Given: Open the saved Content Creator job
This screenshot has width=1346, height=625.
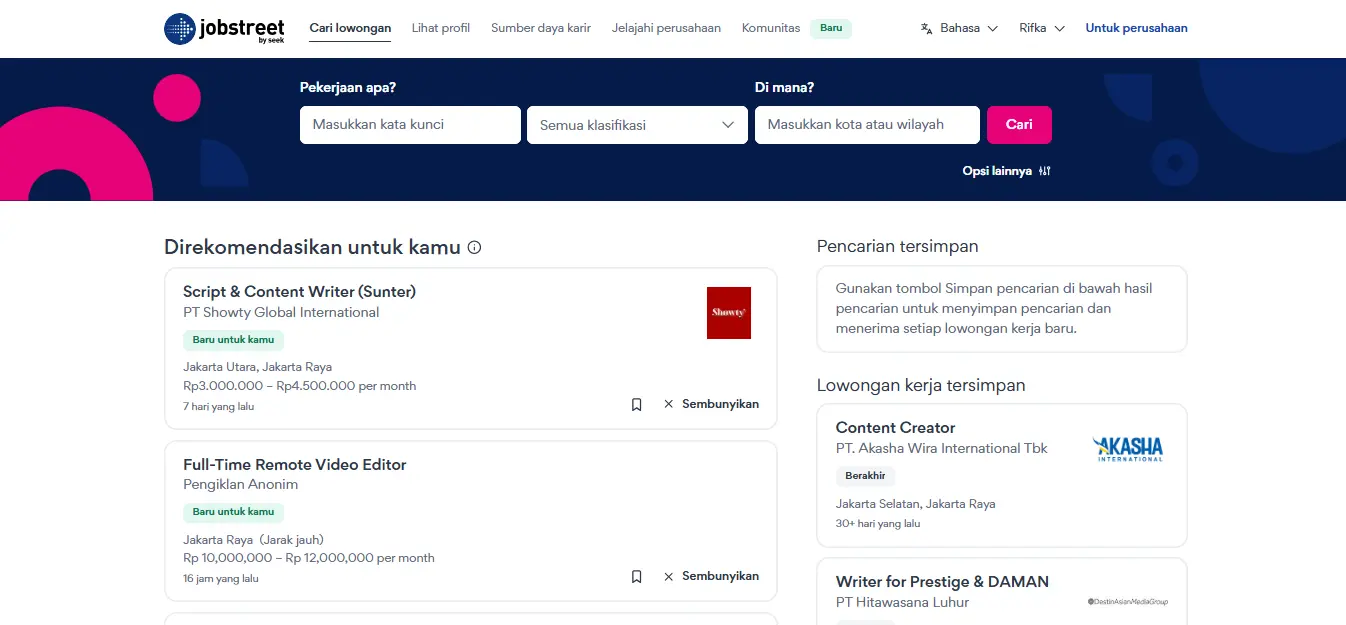Looking at the screenshot, I should click(x=895, y=427).
